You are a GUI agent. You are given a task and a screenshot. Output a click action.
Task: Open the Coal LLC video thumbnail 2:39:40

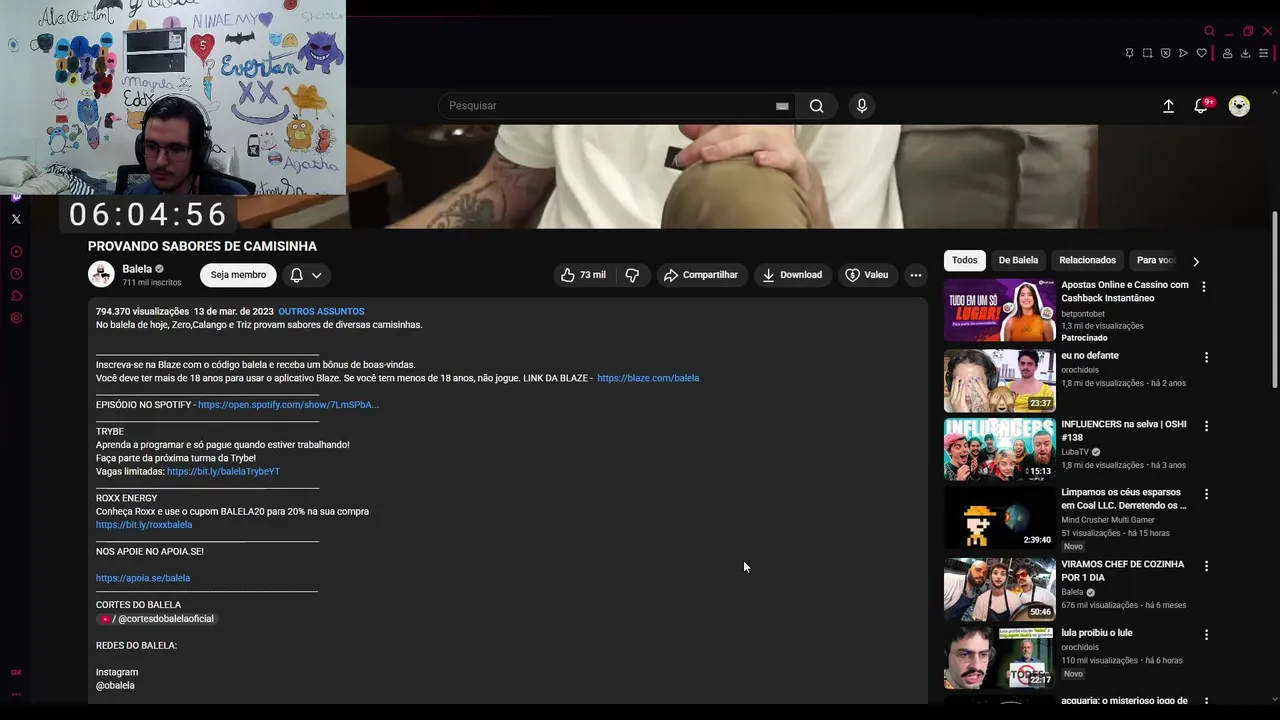pos(1000,518)
